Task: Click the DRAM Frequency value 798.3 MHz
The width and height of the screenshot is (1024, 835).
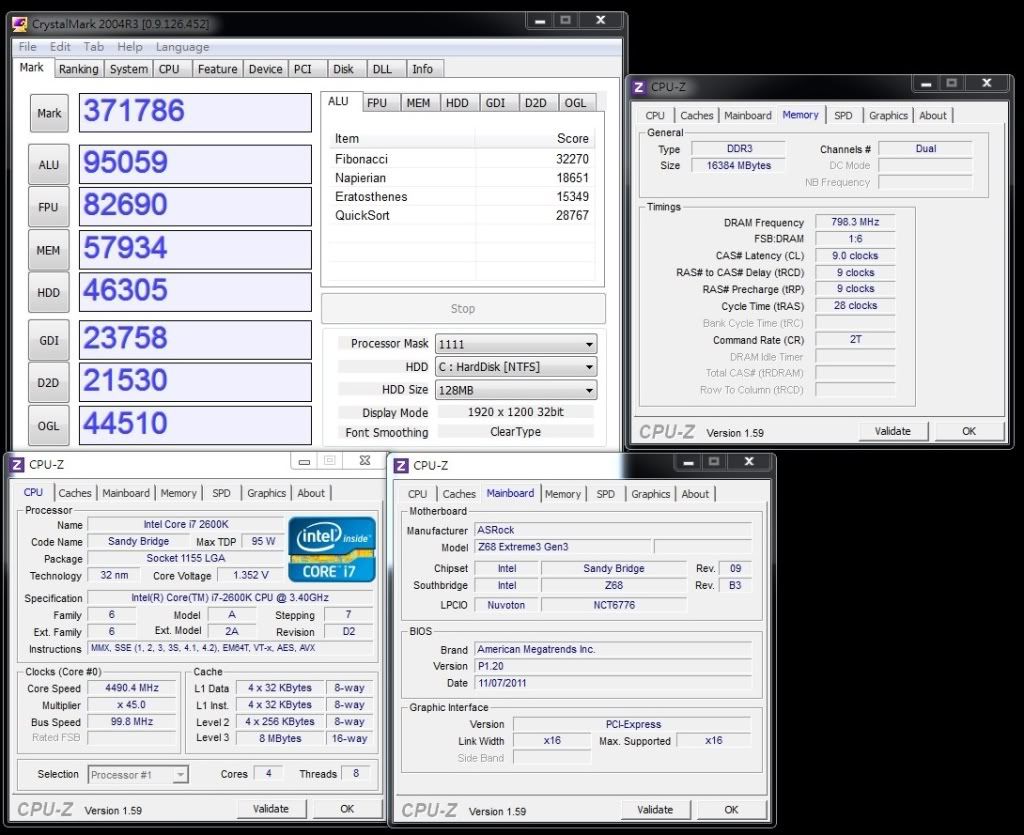Action: pyautogui.click(x=855, y=222)
